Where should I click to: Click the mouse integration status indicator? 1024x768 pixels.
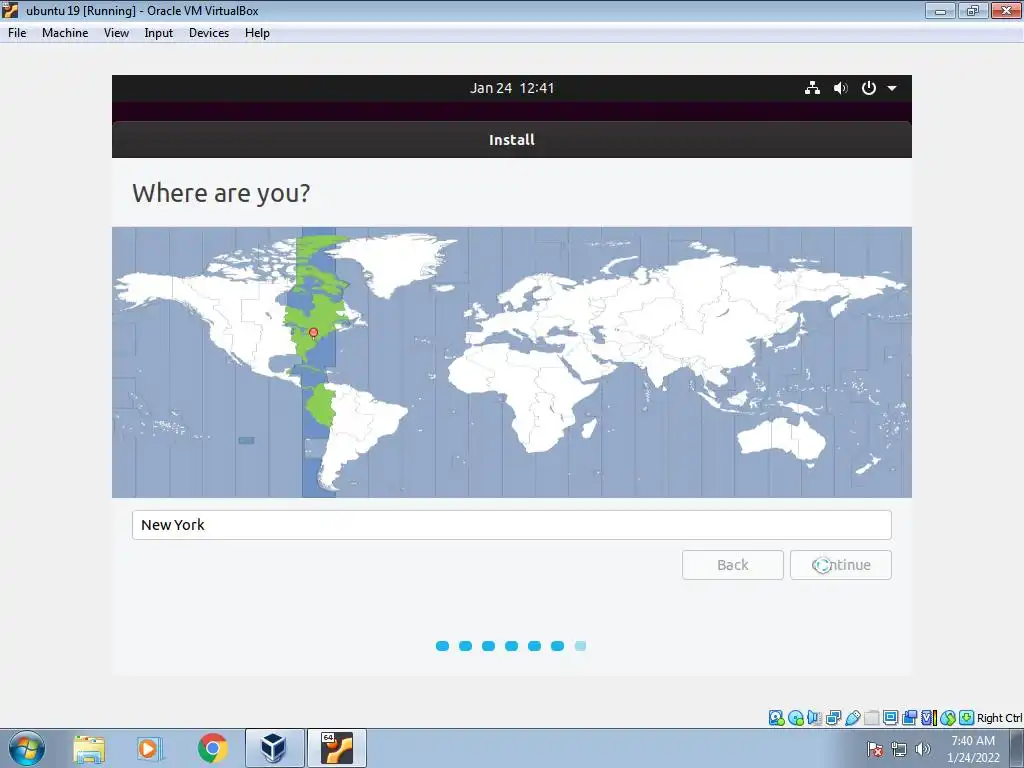[x=948, y=718]
